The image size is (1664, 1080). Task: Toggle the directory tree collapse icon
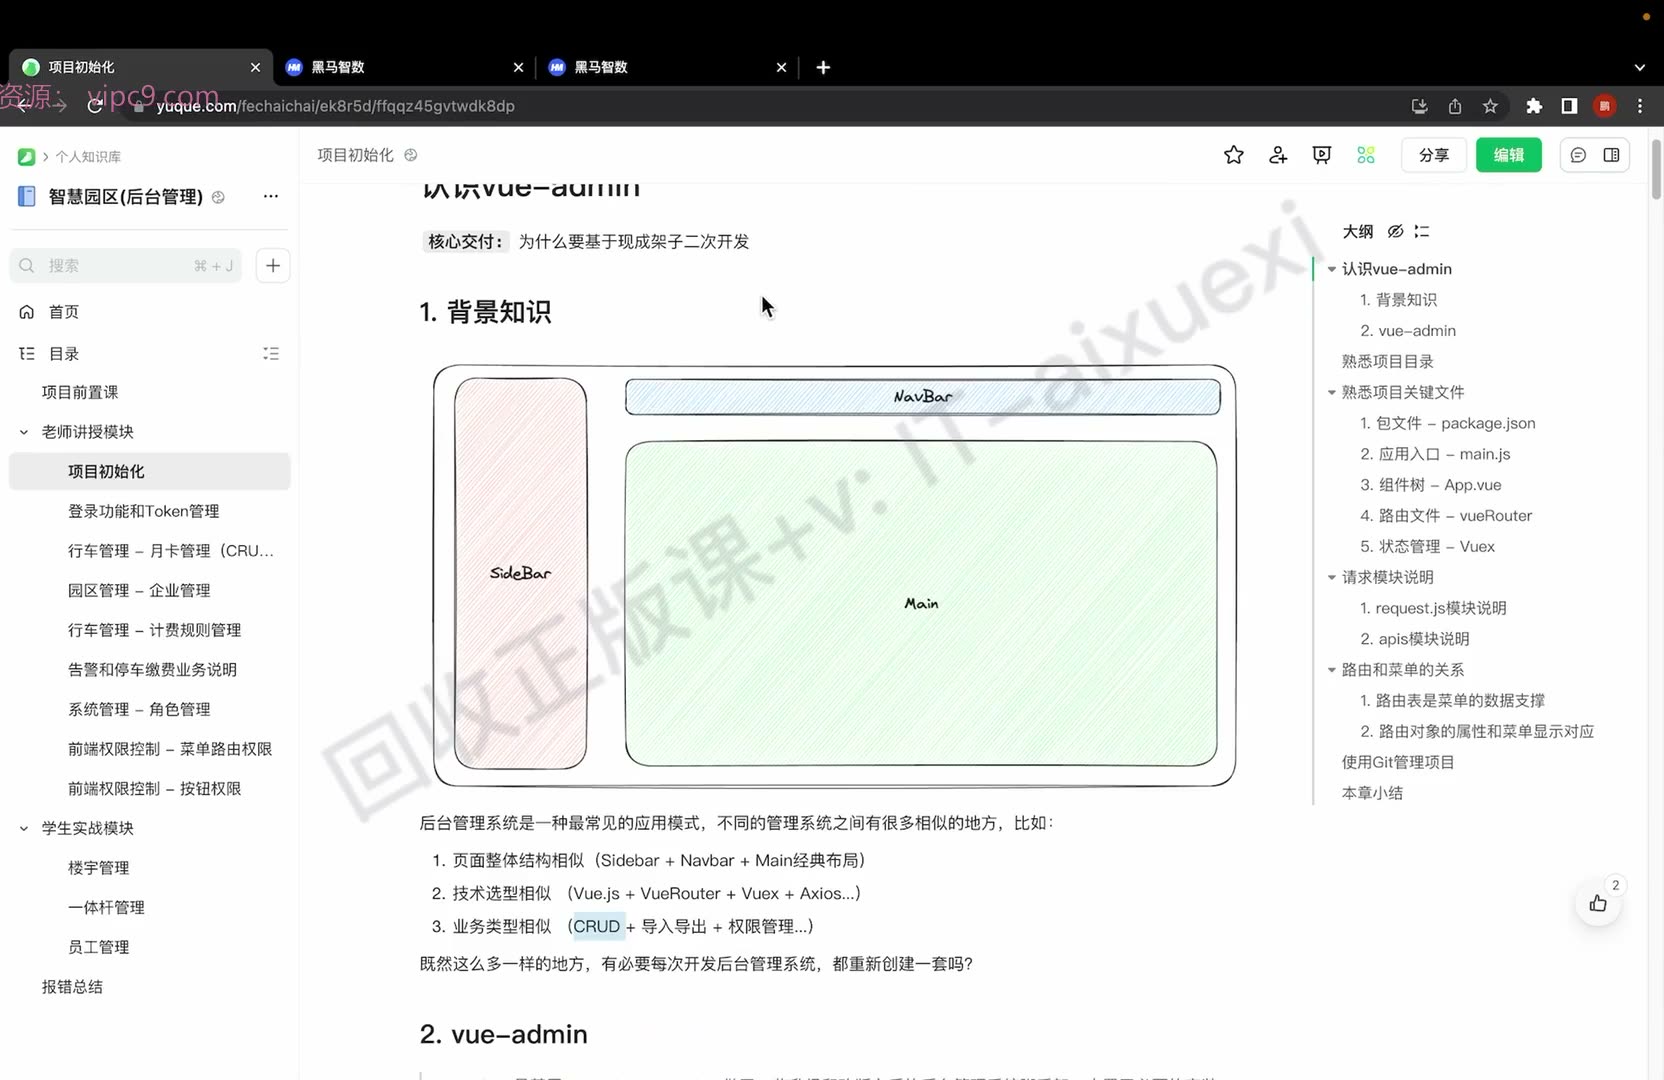pos(271,353)
